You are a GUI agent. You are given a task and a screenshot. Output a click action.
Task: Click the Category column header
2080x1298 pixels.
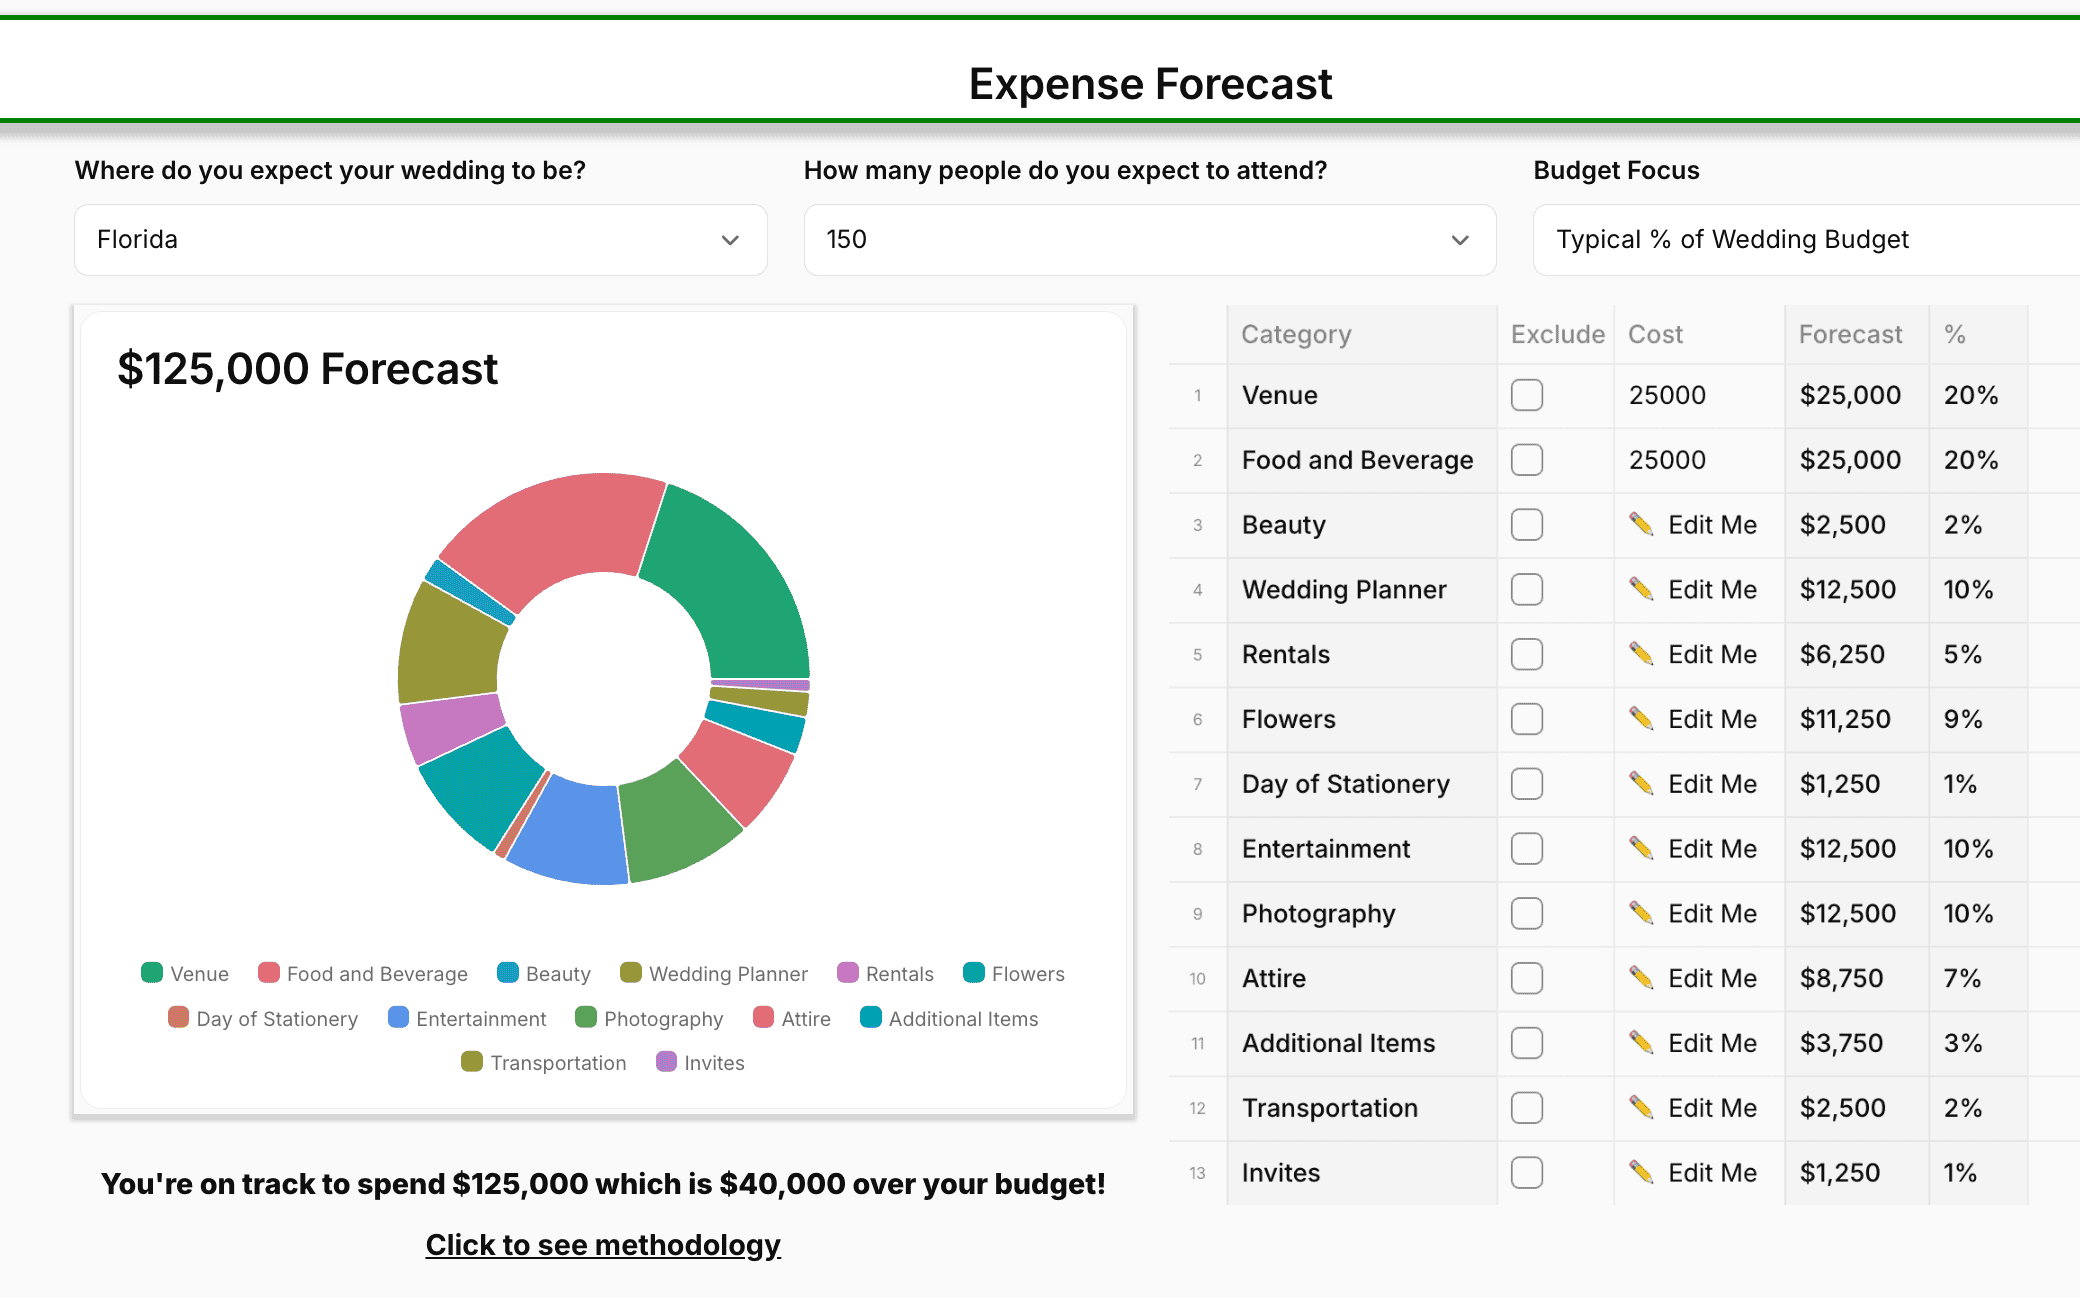pos(1296,334)
